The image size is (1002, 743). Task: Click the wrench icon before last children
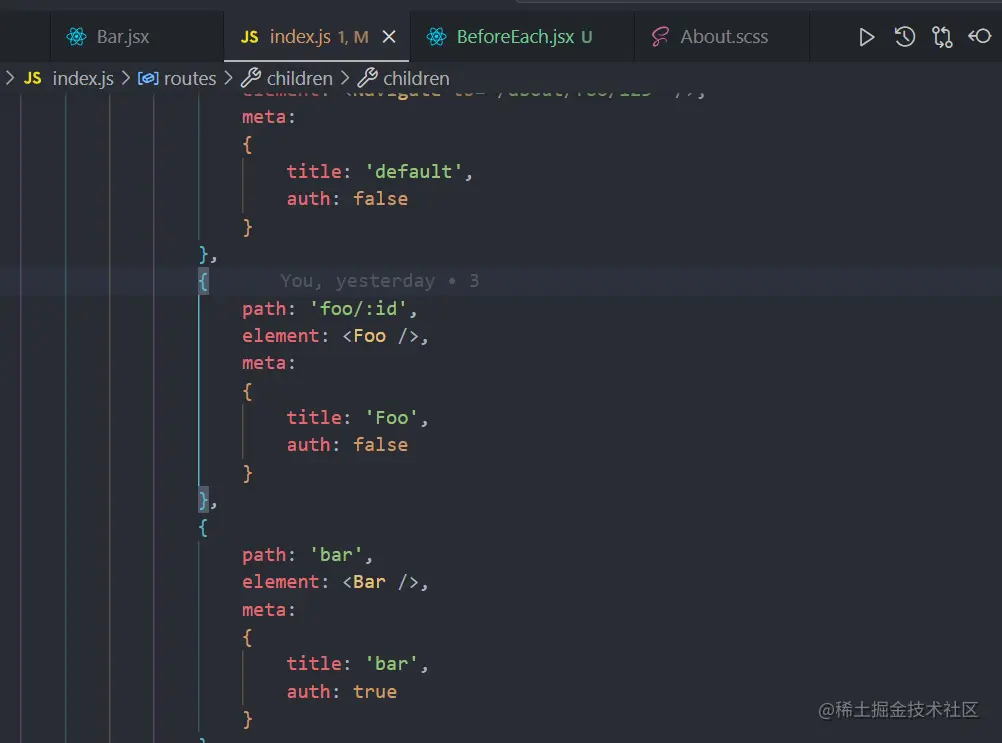click(367, 78)
